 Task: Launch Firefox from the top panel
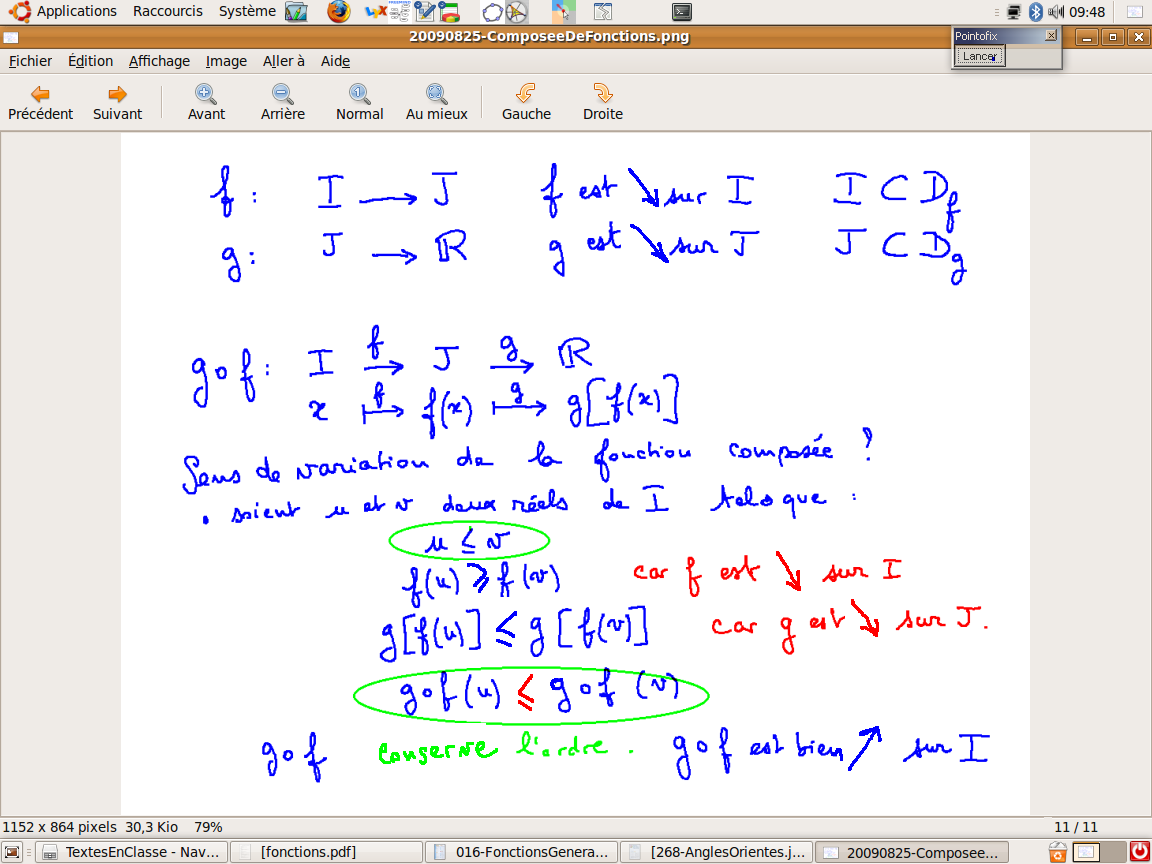tap(339, 12)
